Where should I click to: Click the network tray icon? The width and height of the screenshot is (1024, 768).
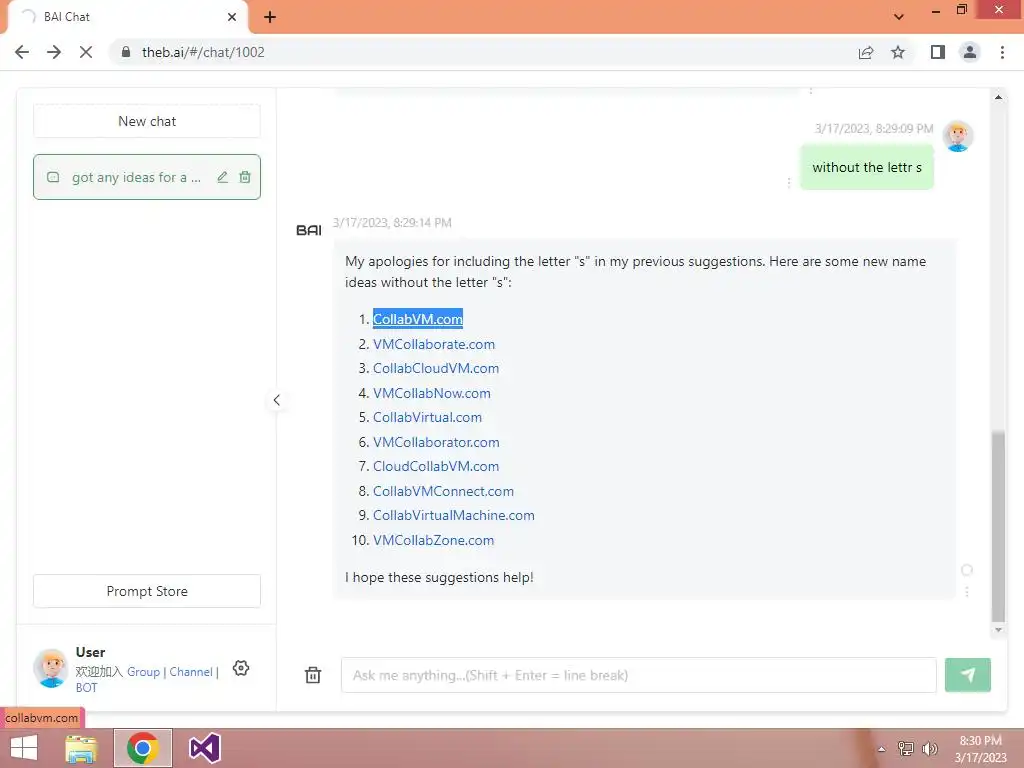906,749
